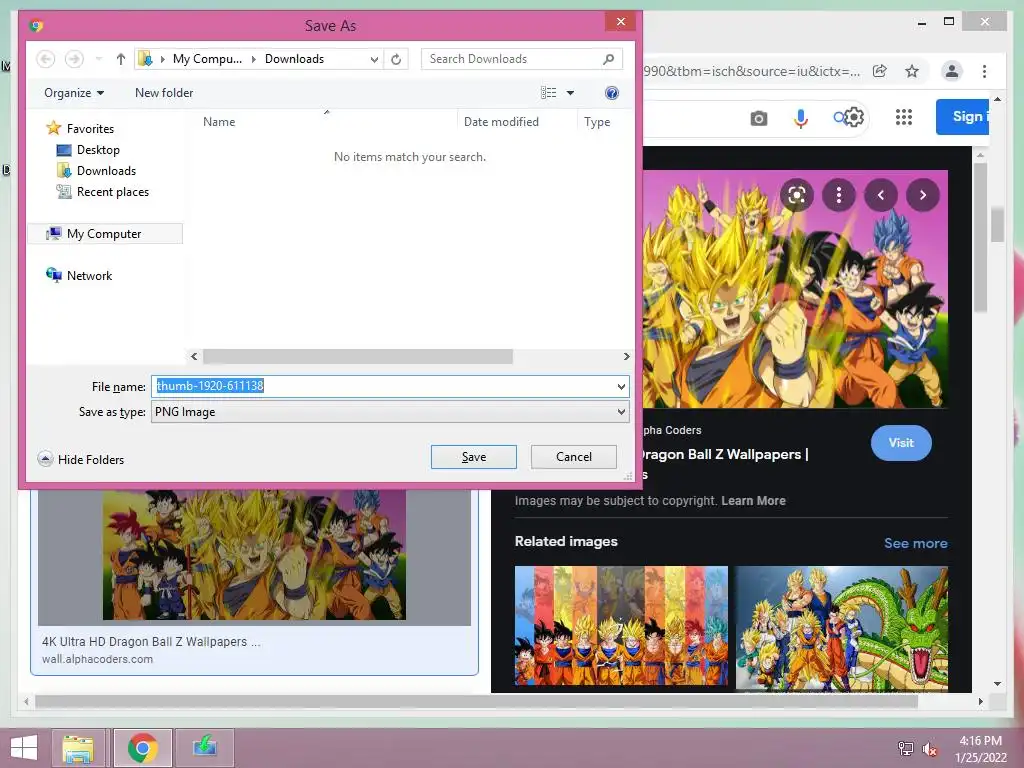Viewport: 1024px width, 768px height.
Task: Open the Learn More copyright link
Action: pyautogui.click(x=753, y=501)
